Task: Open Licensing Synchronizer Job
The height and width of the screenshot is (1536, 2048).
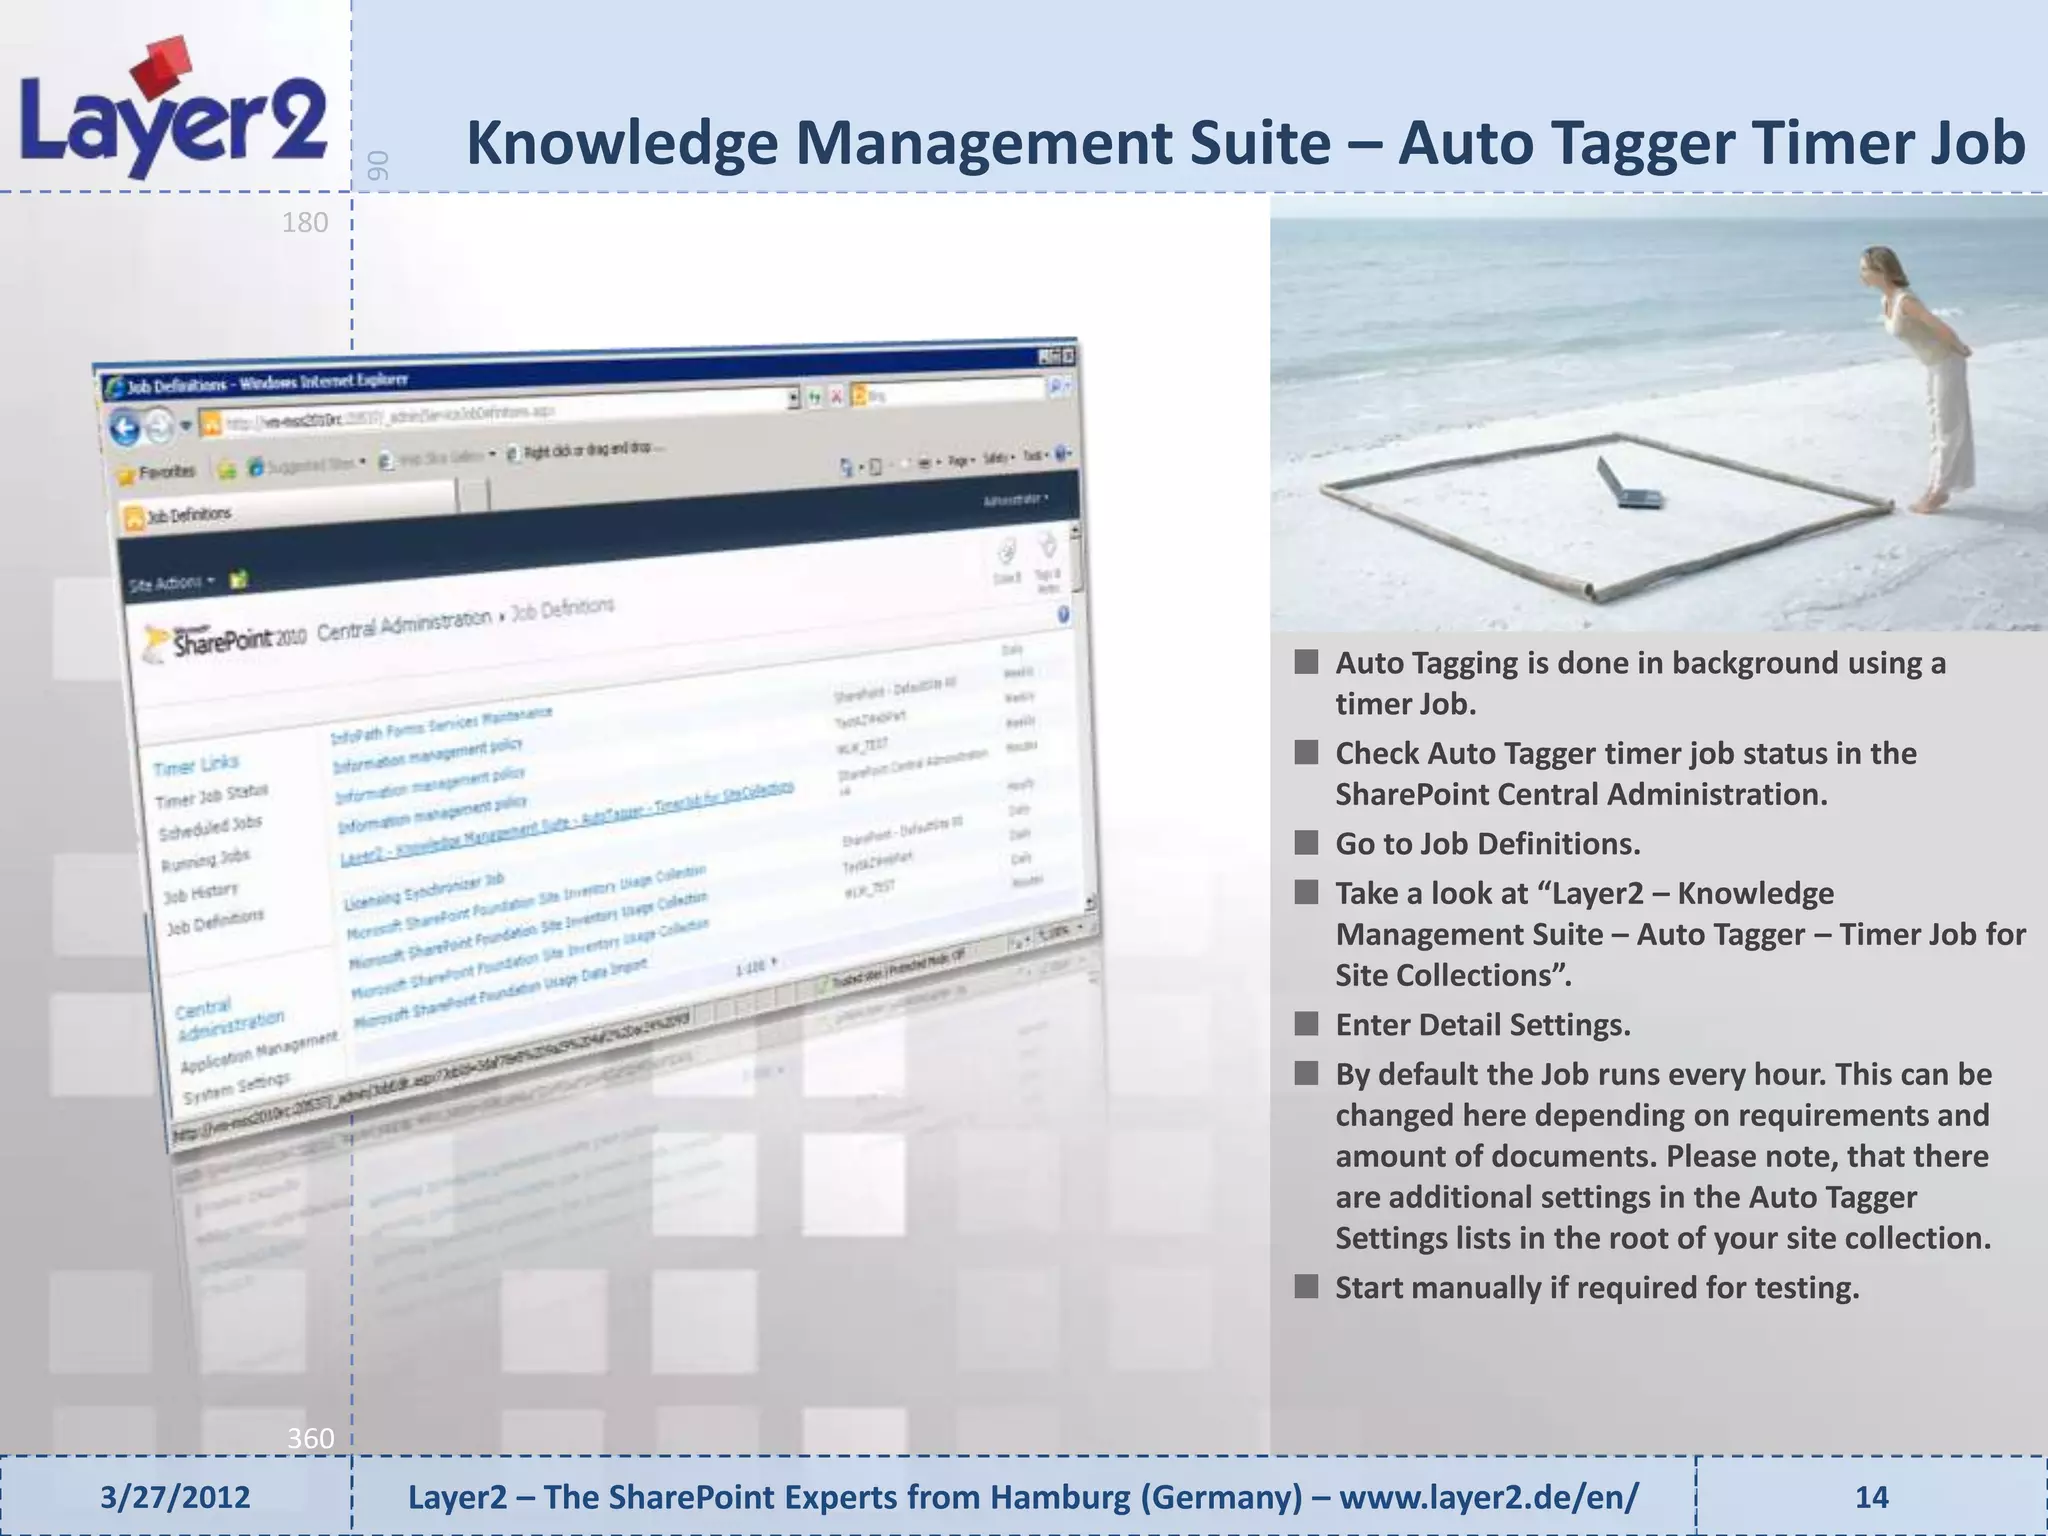Action: pos(424,892)
